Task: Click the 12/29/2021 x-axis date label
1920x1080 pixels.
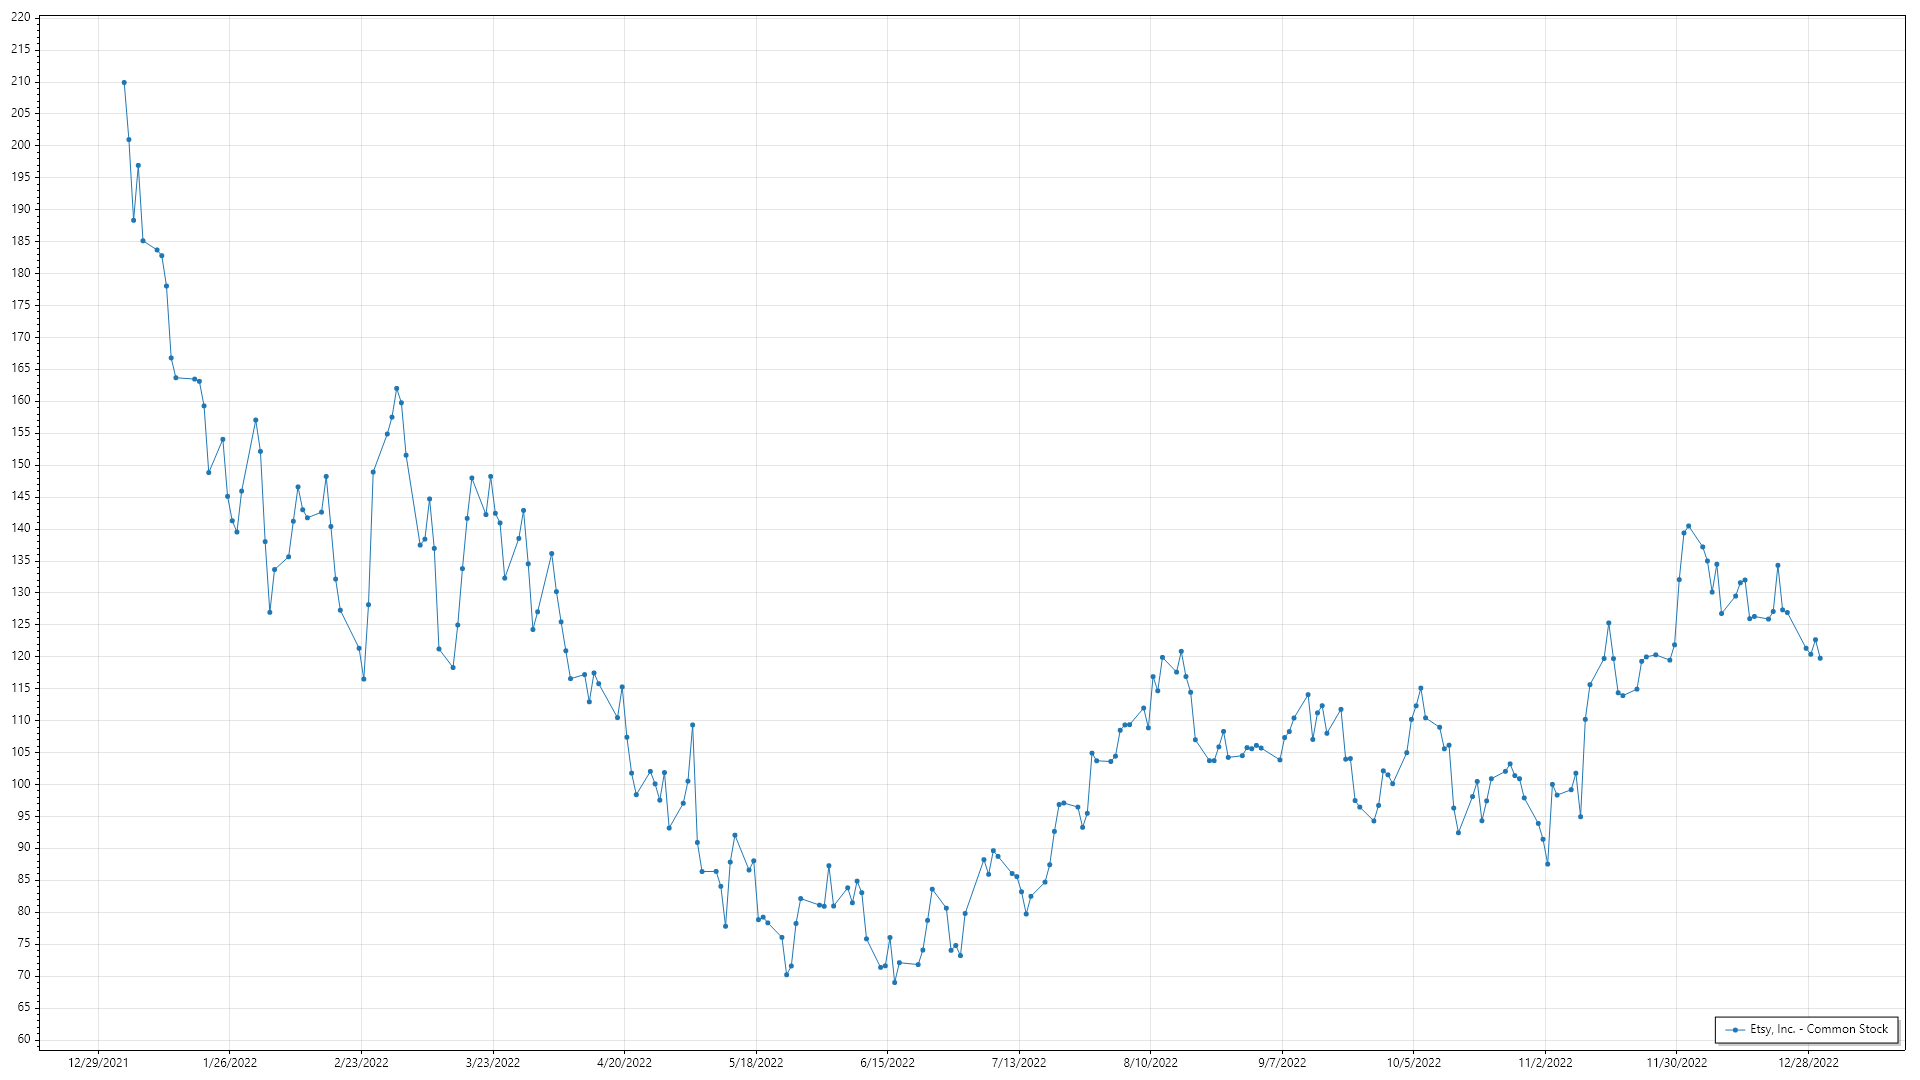Action: [x=98, y=1062]
